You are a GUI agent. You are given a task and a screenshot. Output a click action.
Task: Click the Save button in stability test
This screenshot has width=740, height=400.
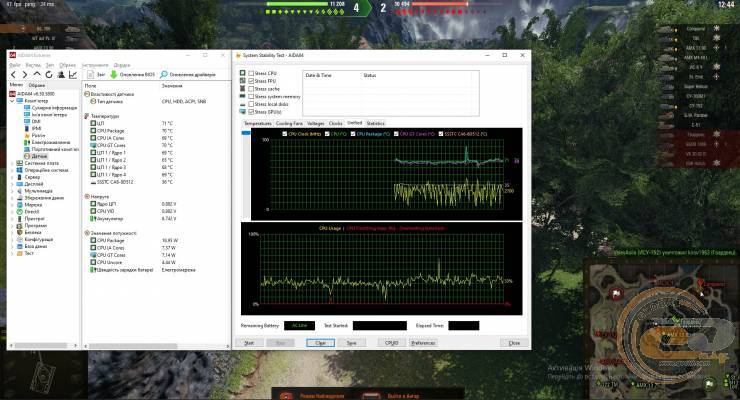tap(352, 343)
